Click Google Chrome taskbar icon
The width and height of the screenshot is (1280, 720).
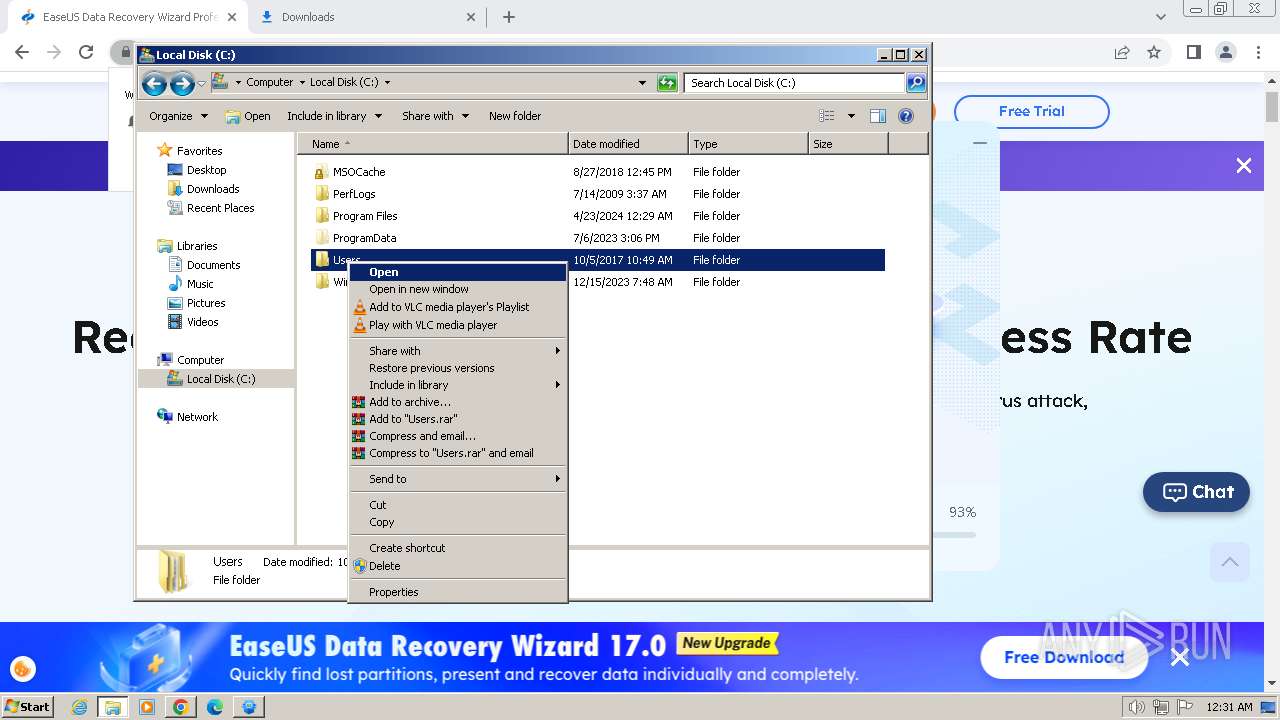tap(181, 707)
